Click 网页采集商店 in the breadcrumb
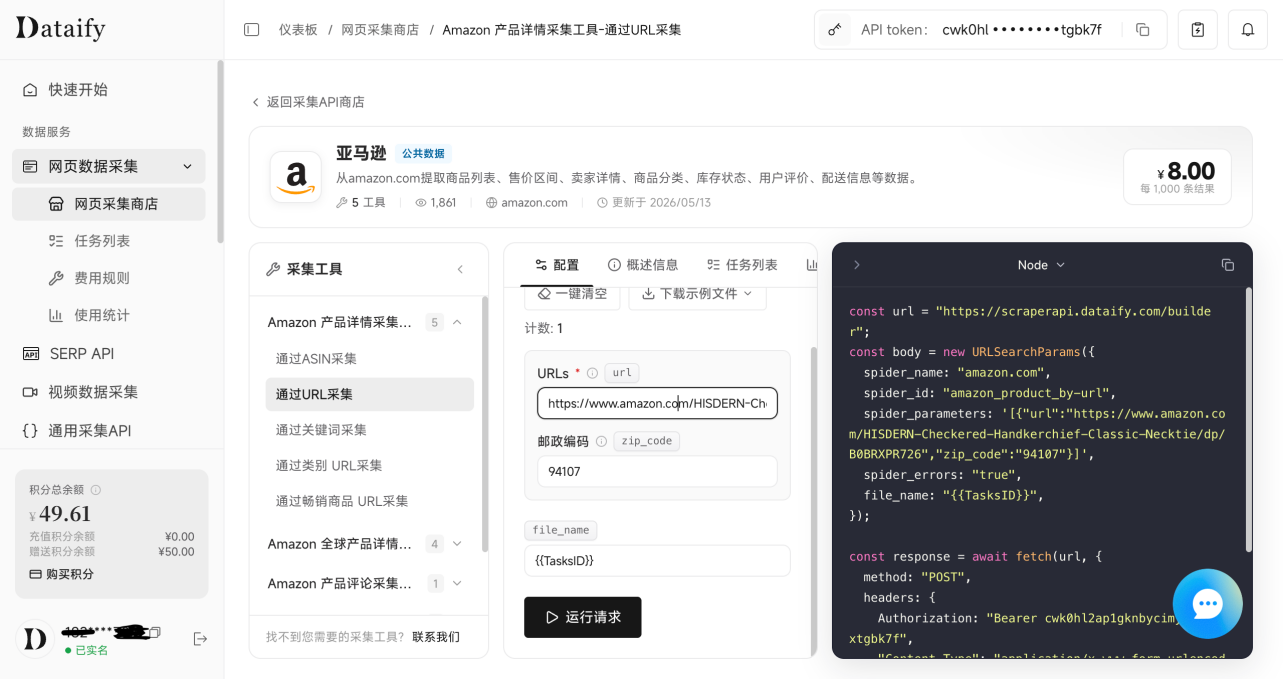This screenshot has width=1283, height=679. tap(380, 30)
